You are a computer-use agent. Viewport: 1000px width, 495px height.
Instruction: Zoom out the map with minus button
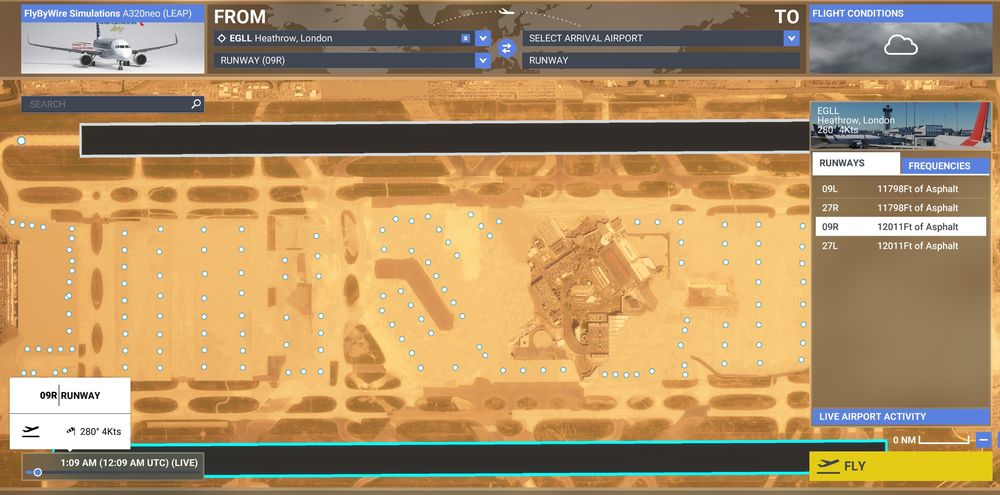coord(984,440)
